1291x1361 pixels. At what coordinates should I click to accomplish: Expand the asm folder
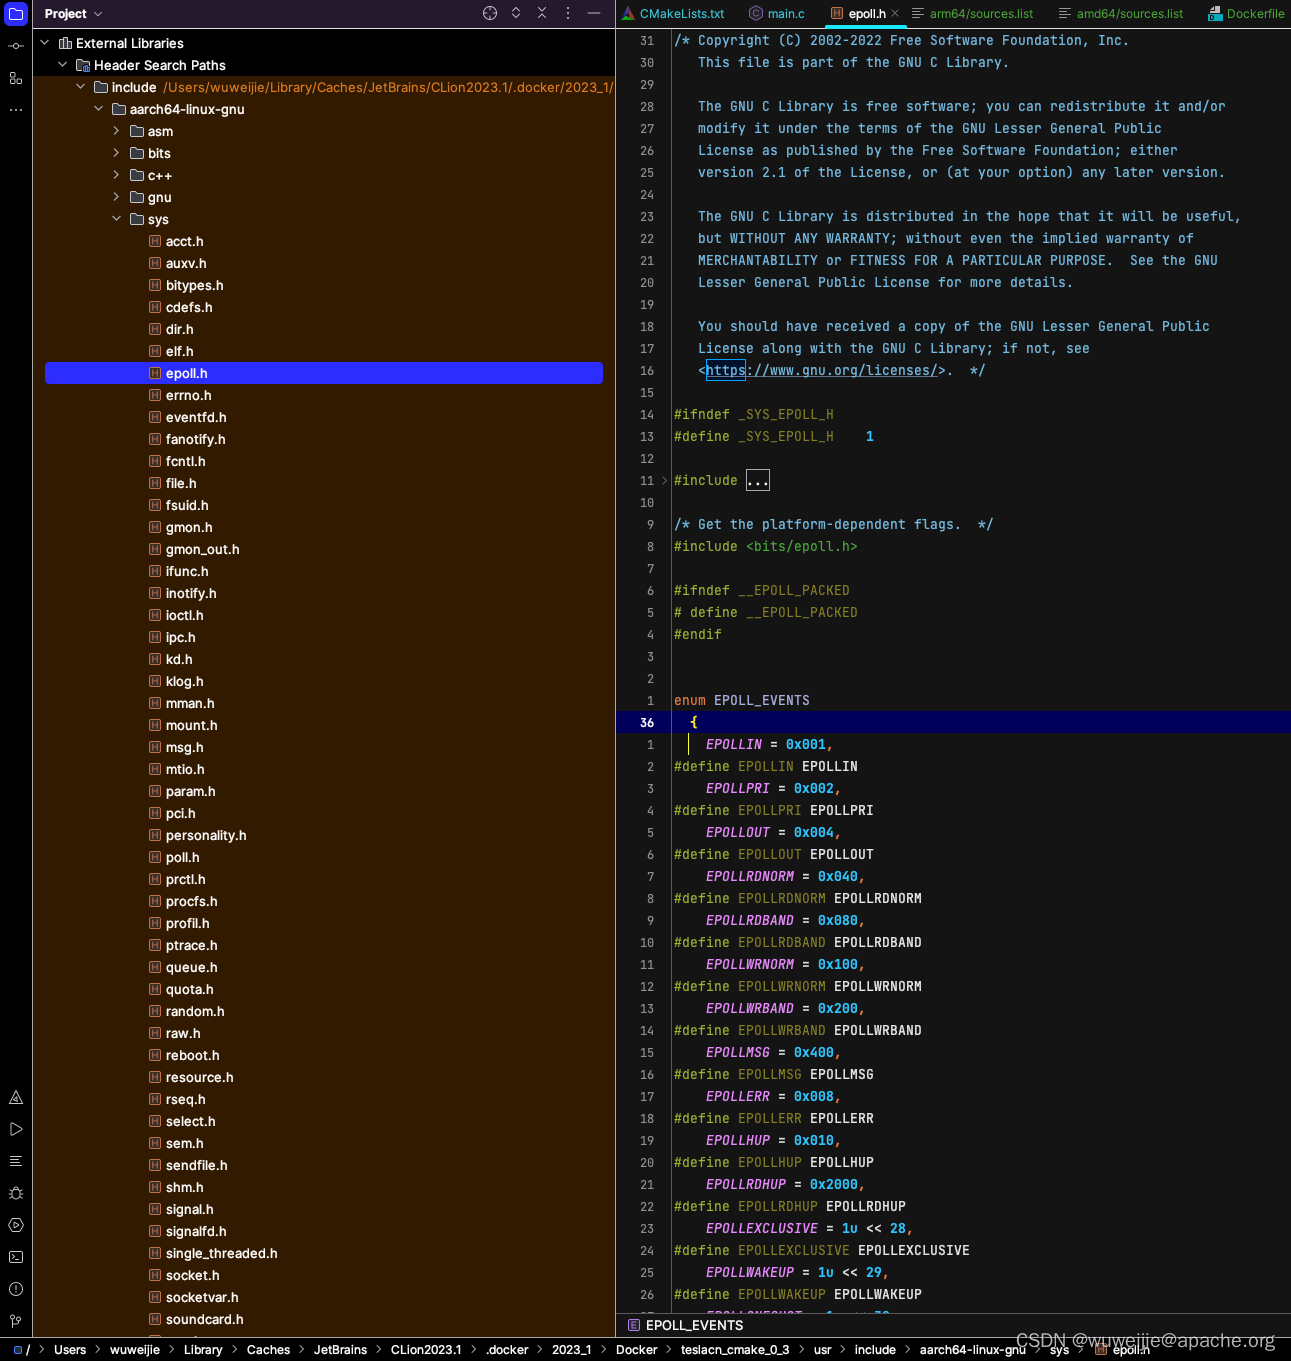point(117,131)
